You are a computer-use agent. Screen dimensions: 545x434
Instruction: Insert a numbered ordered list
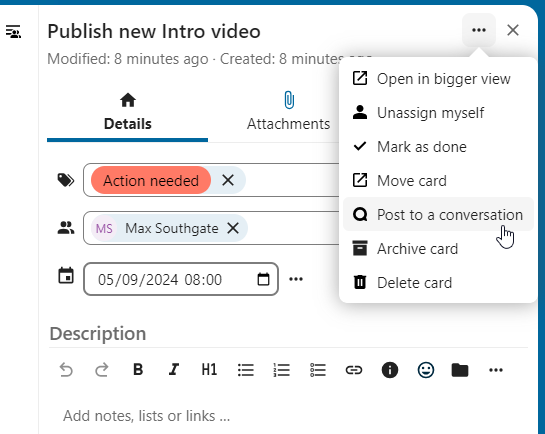pos(282,370)
